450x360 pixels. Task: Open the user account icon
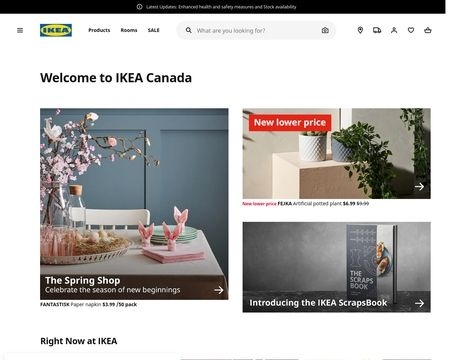pos(394,30)
